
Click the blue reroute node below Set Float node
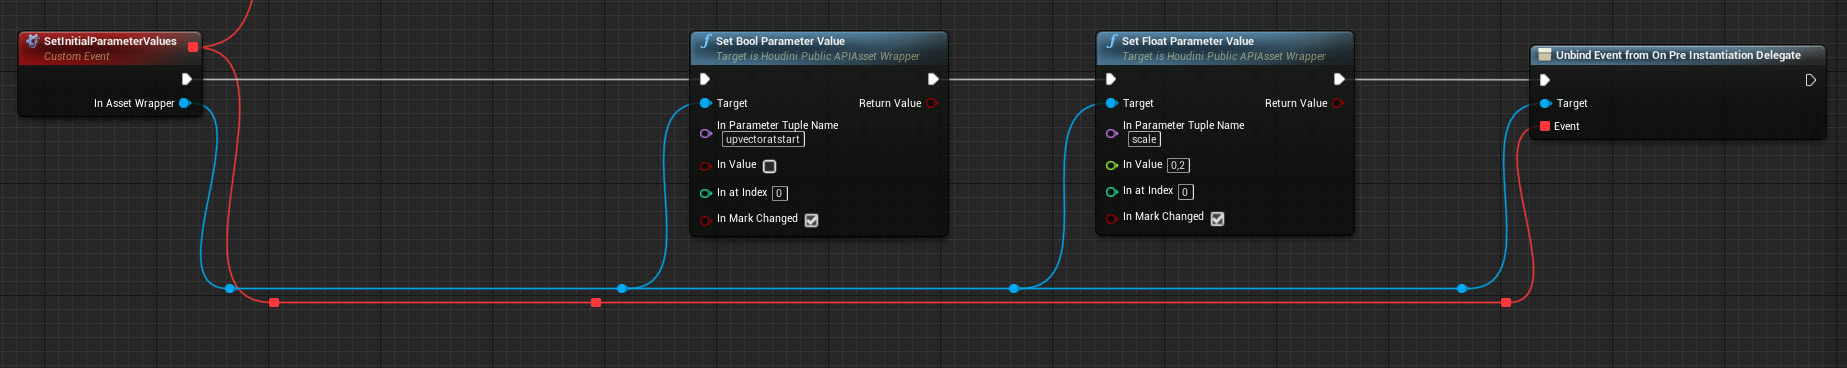[x=1014, y=288]
